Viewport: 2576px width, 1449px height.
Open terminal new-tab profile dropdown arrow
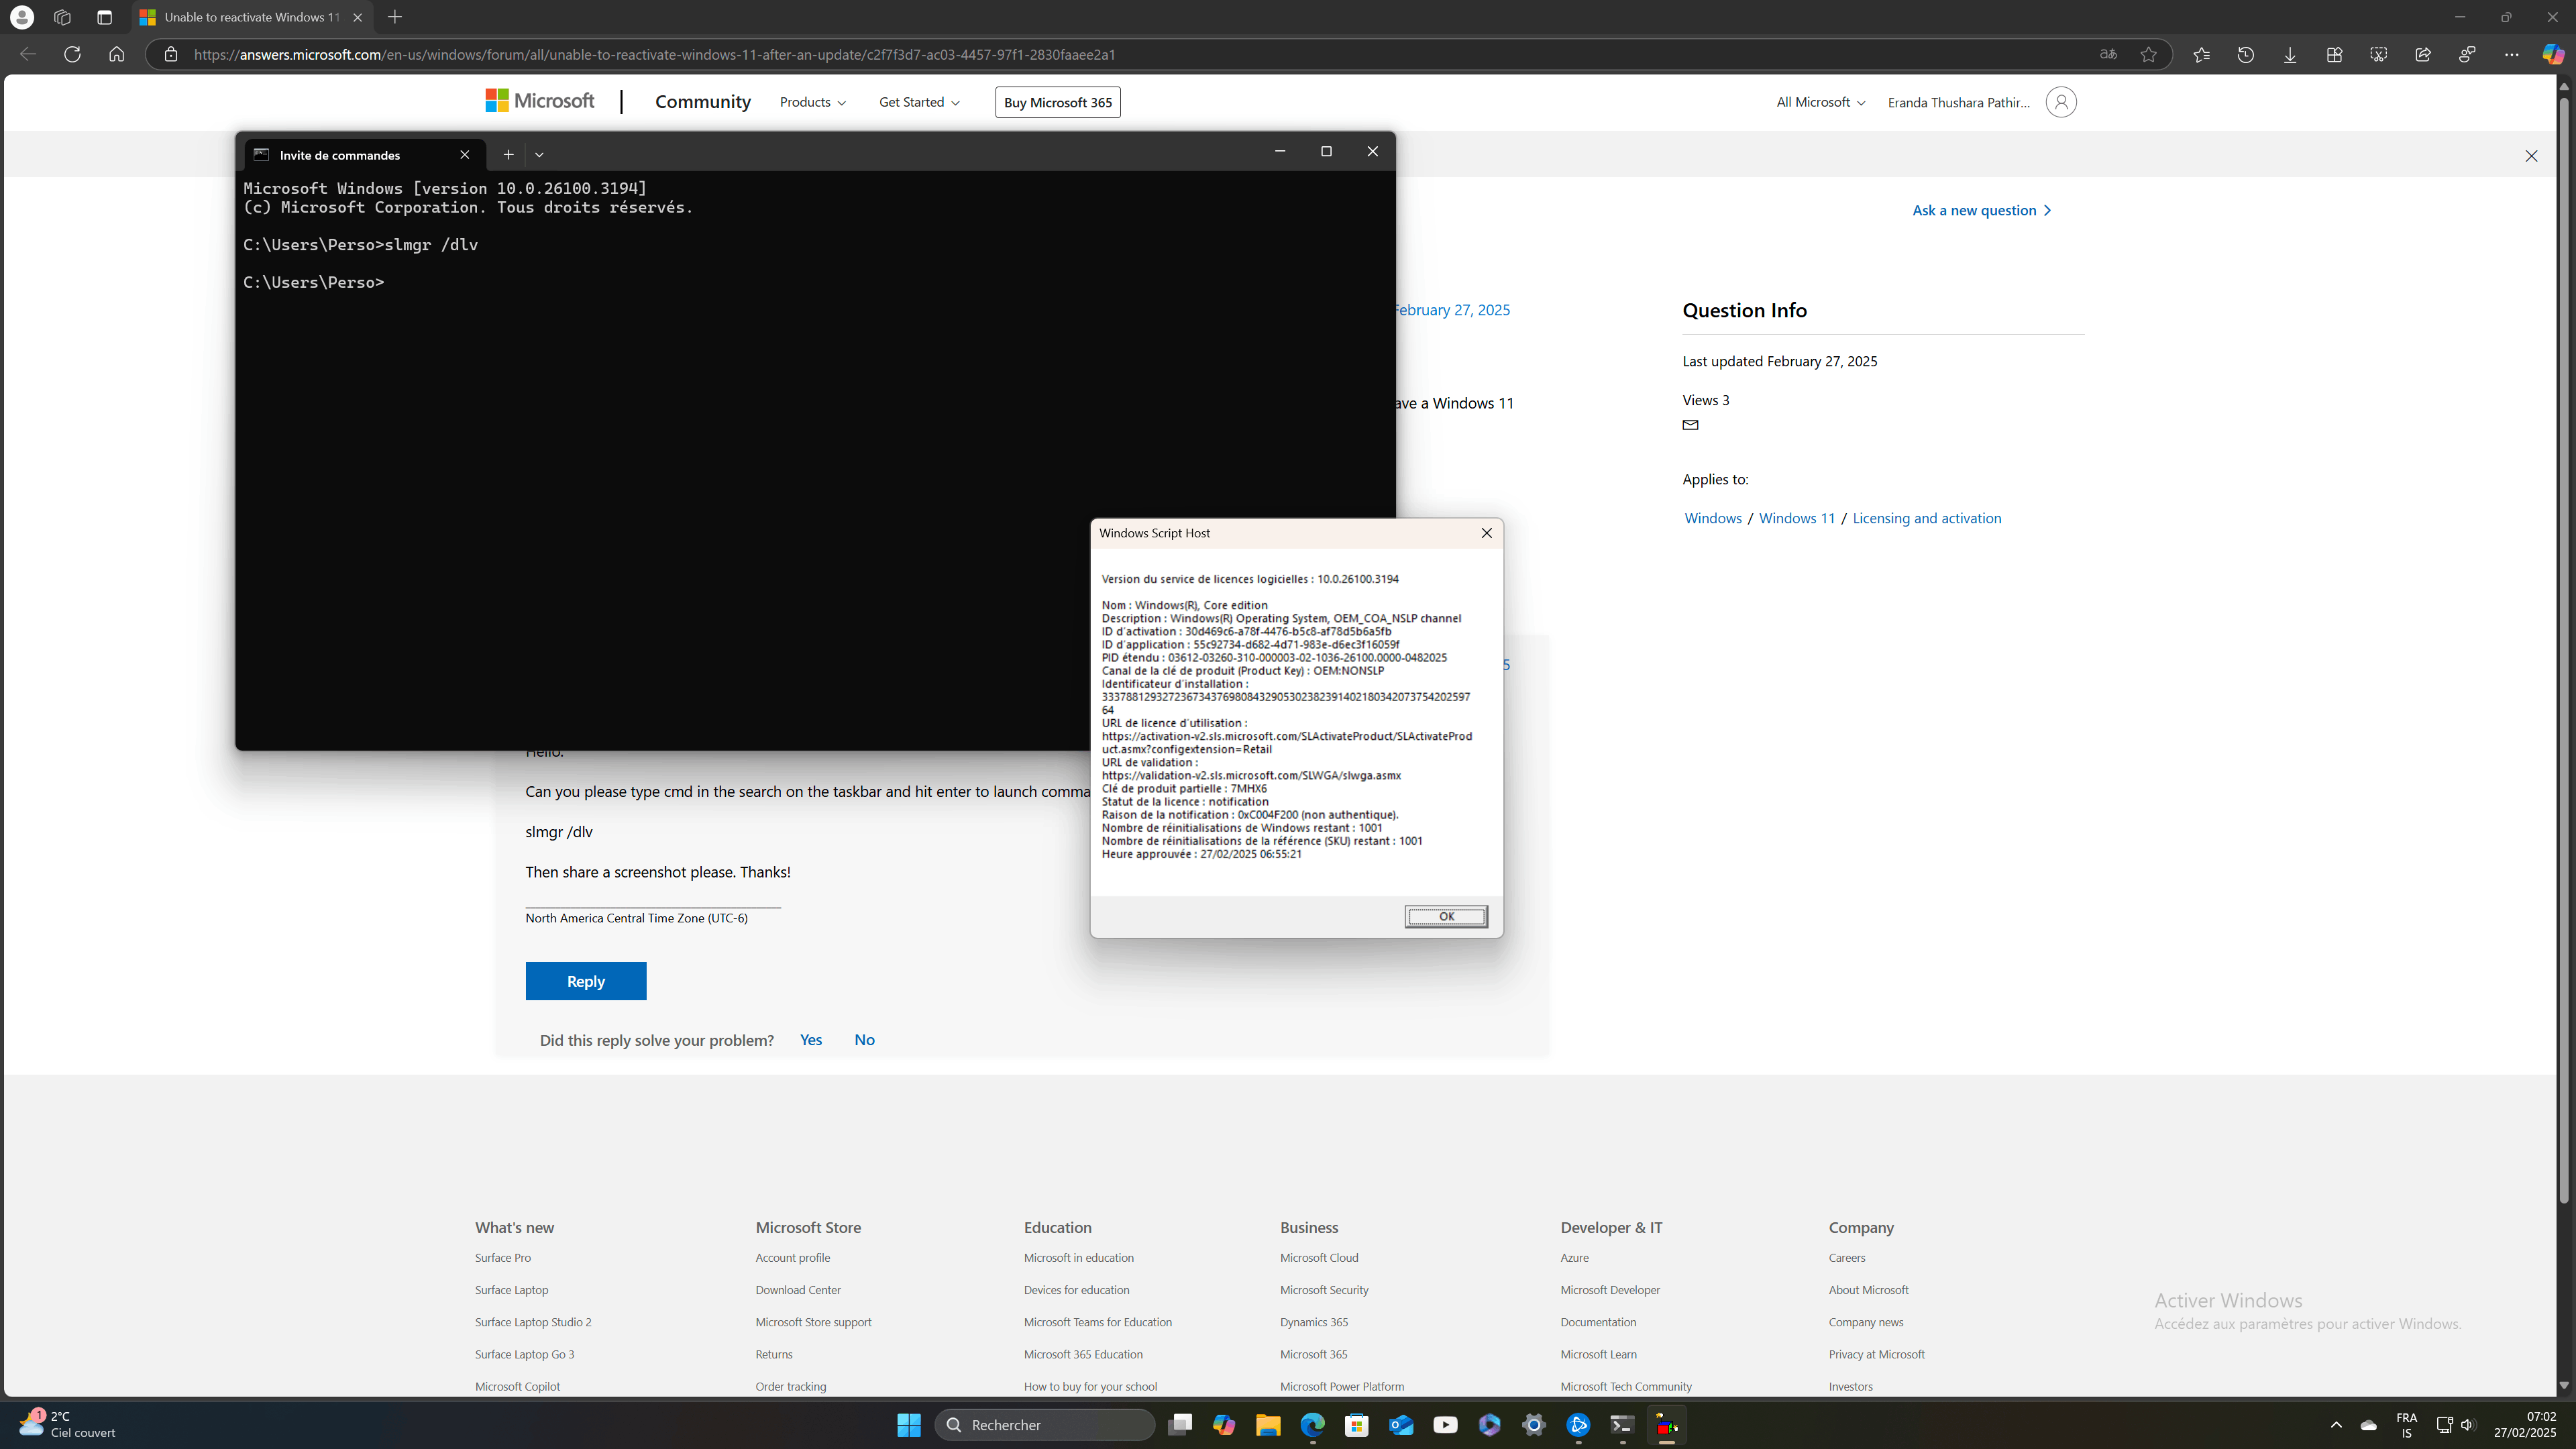[539, 154]
